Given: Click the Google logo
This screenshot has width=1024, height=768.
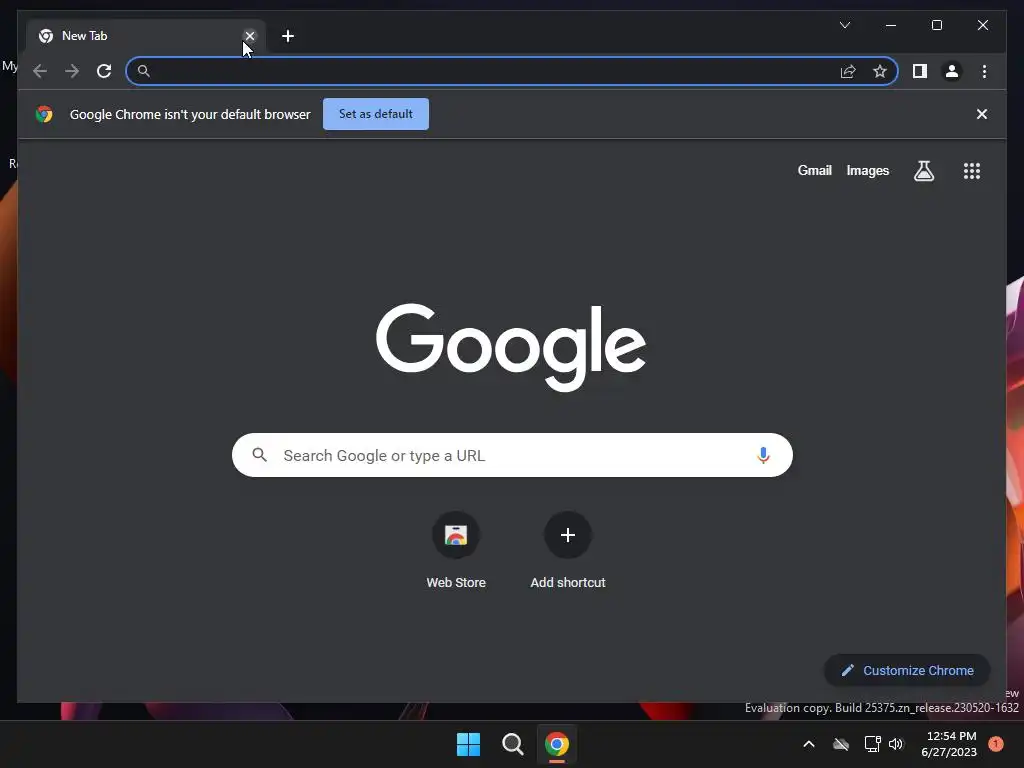Looking at the screenshot, I should click(x=511, y=346).
